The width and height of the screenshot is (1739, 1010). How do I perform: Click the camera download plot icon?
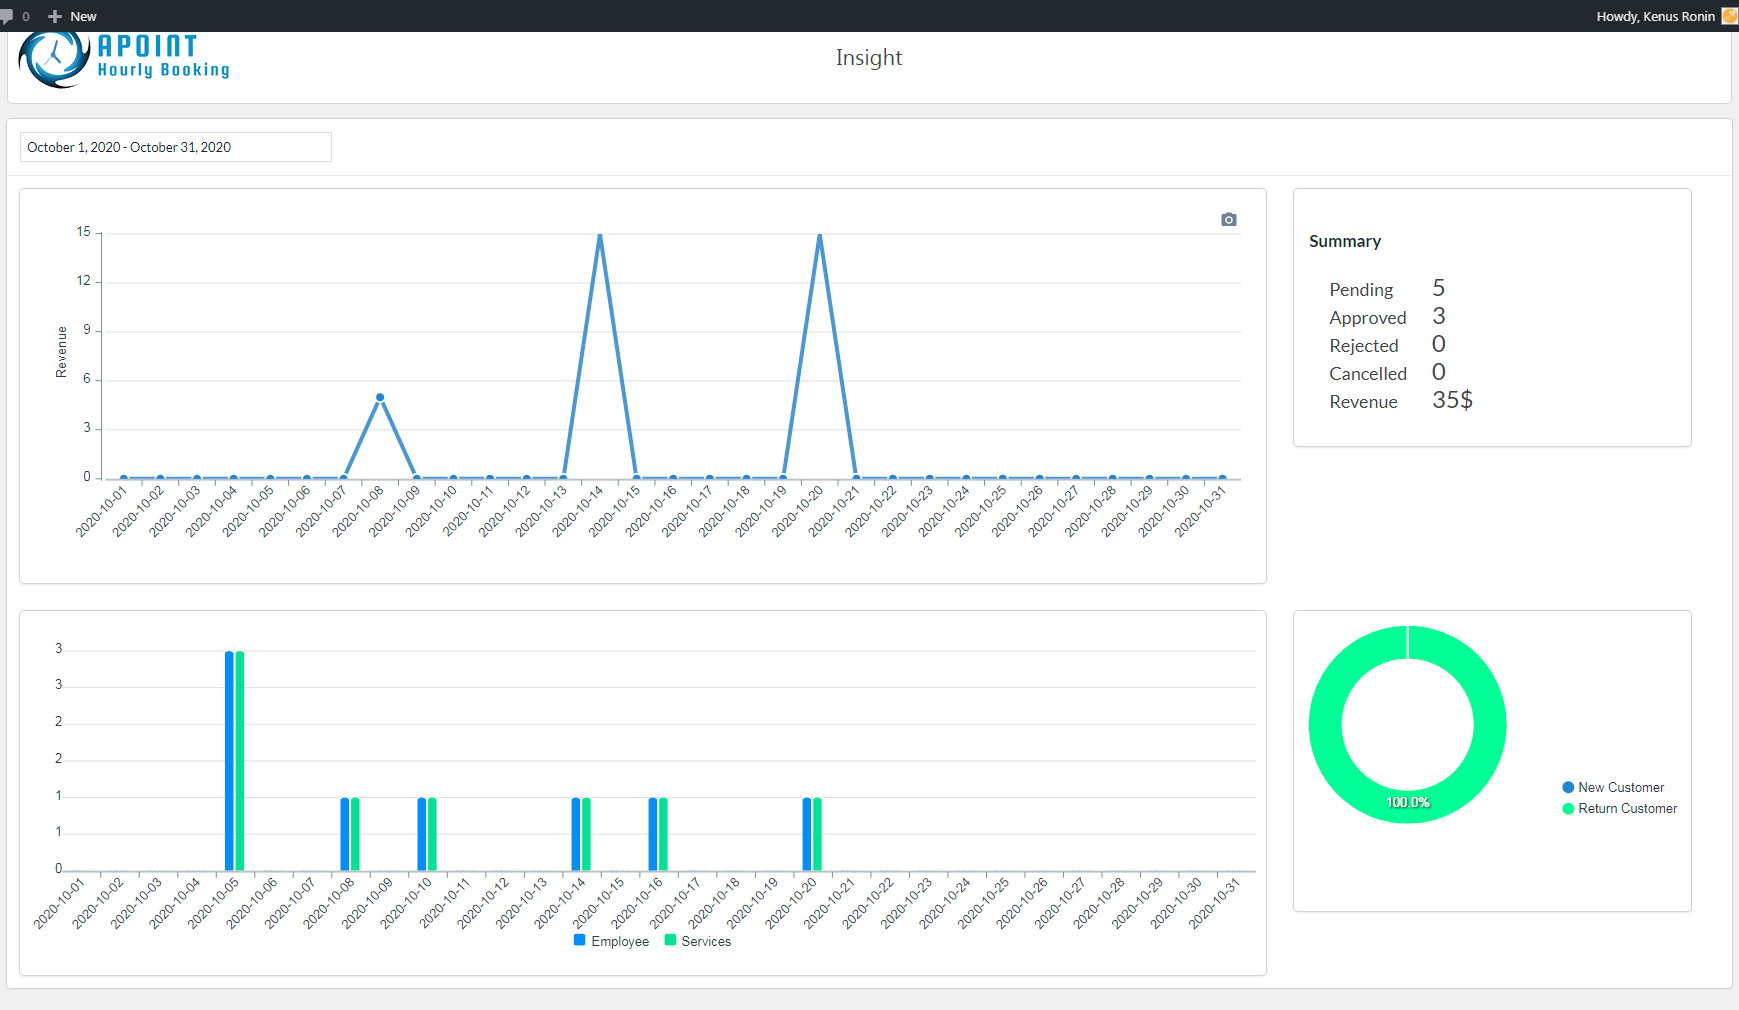point(1229,219)
